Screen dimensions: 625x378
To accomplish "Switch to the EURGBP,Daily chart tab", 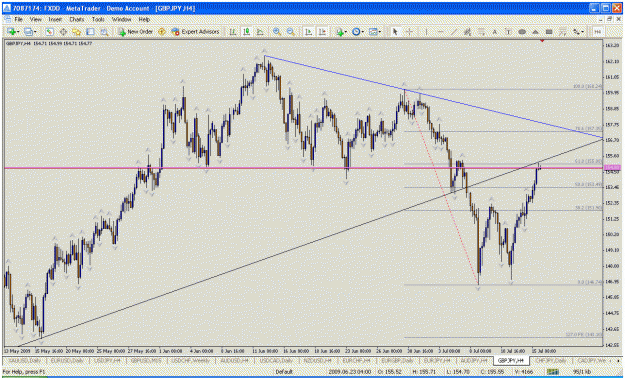I will click(397, 360).
